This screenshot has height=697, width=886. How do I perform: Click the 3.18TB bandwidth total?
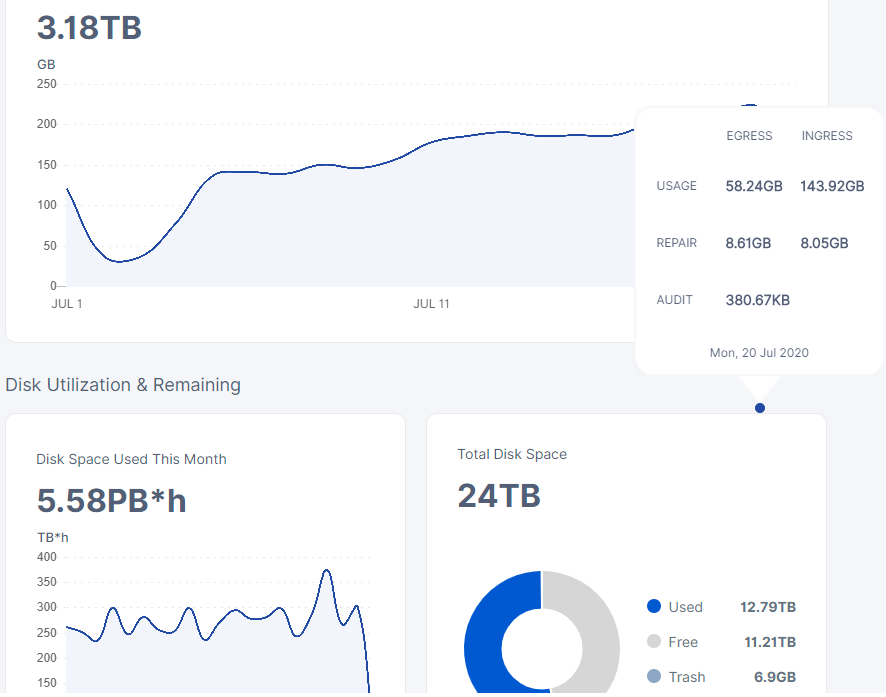click(x=89, y=28)
